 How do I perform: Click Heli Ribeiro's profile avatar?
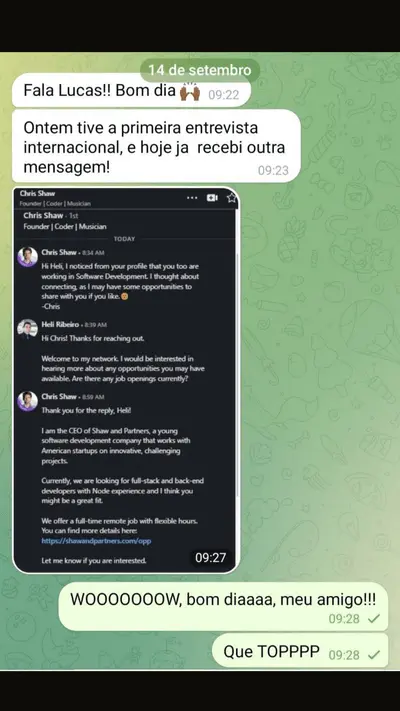(27, 329)
